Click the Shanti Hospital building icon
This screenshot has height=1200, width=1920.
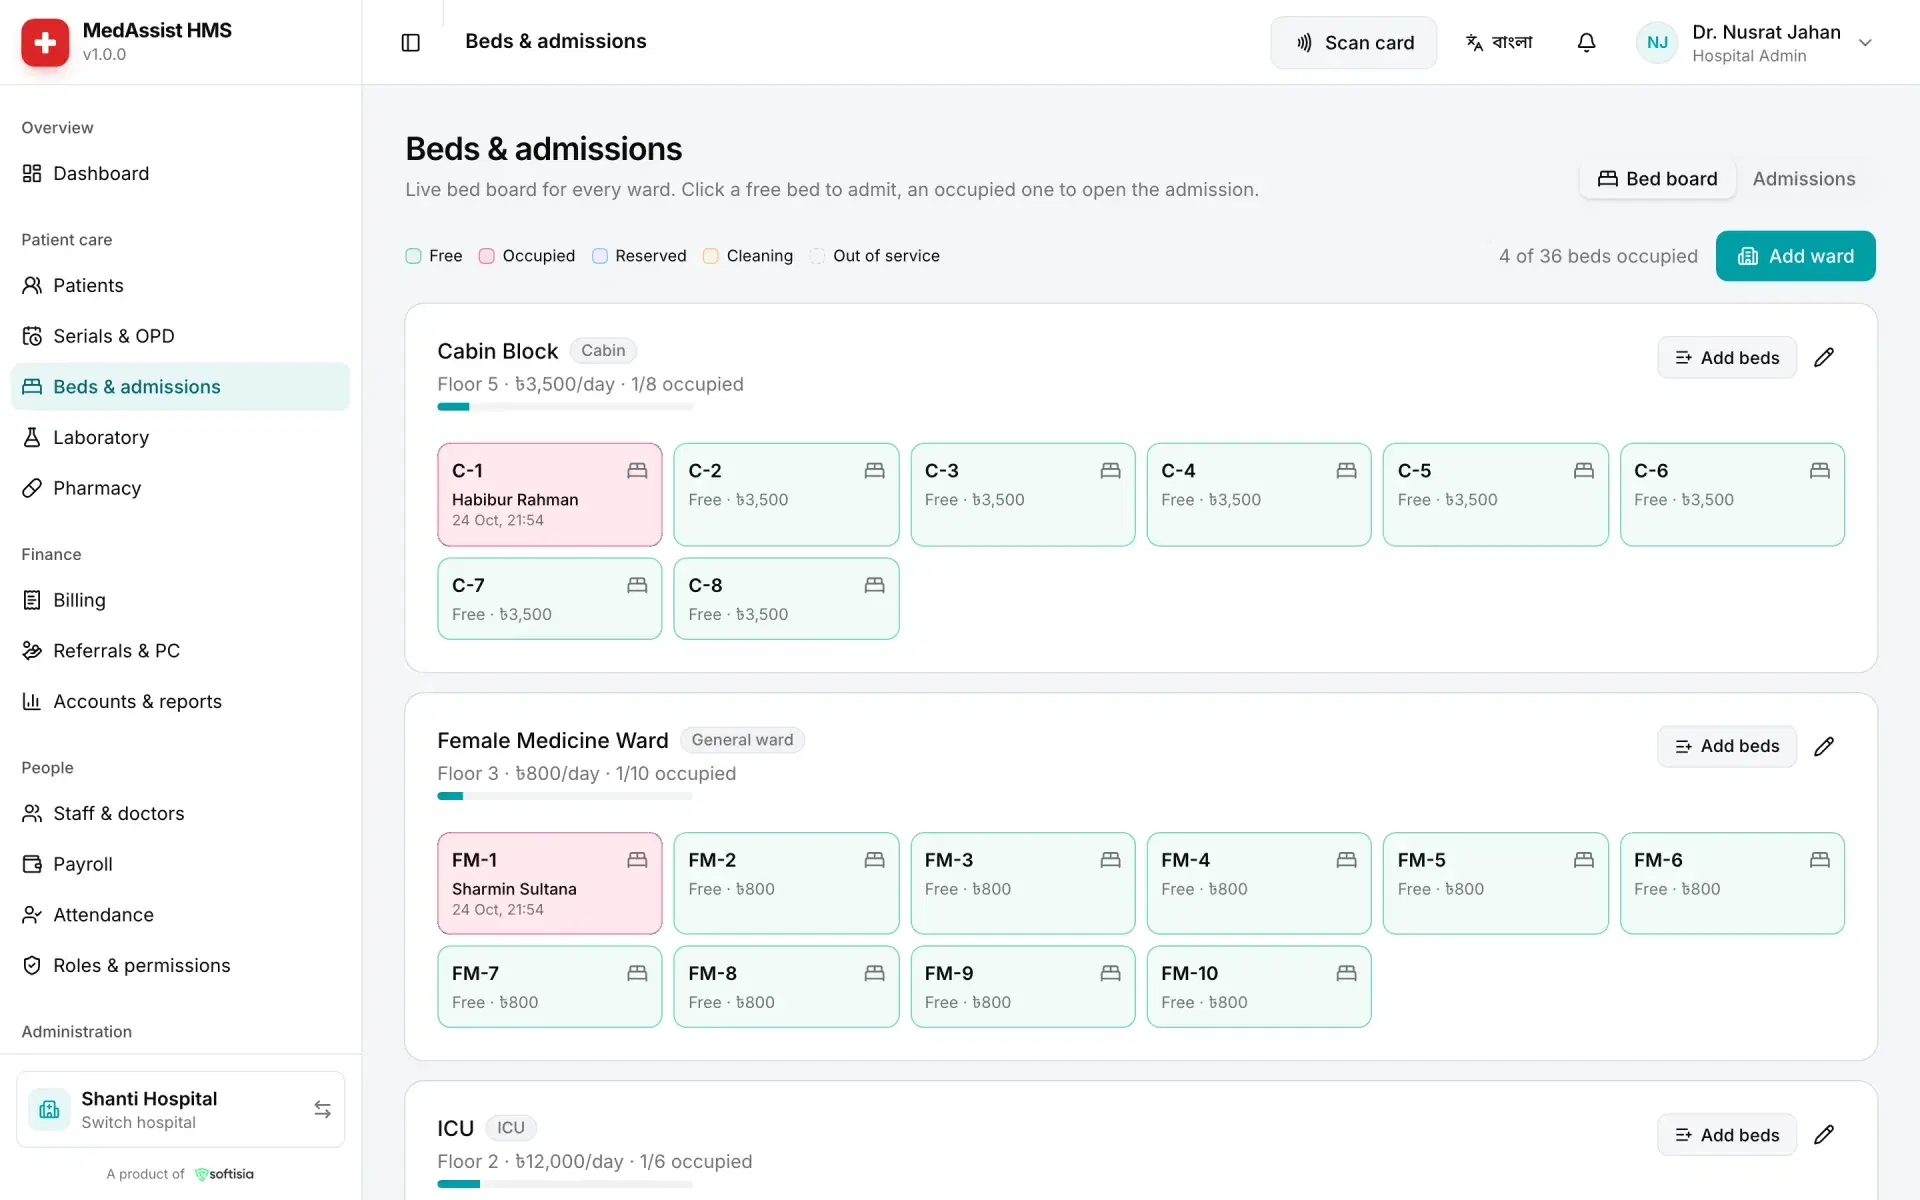point(49,1109)
